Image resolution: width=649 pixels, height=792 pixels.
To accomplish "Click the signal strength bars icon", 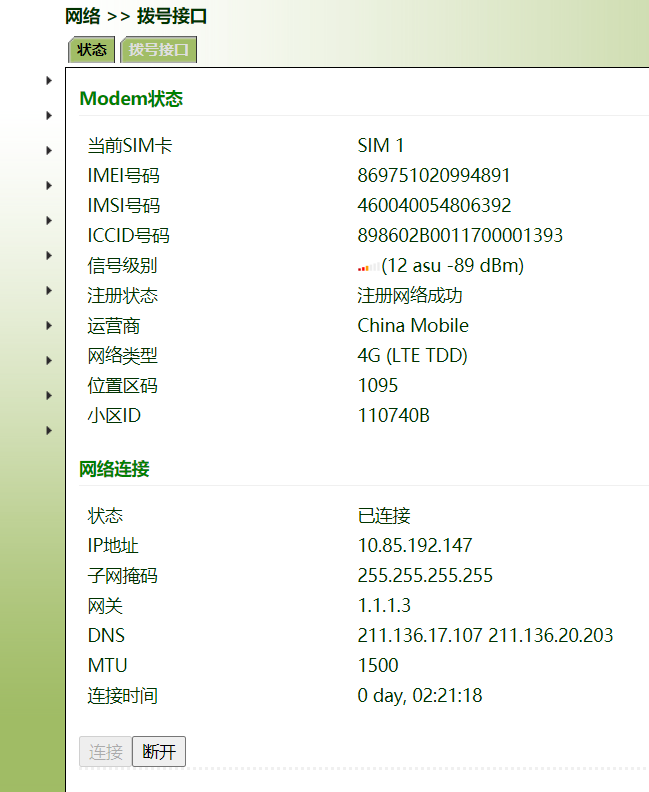I will (x=368, y=267).
